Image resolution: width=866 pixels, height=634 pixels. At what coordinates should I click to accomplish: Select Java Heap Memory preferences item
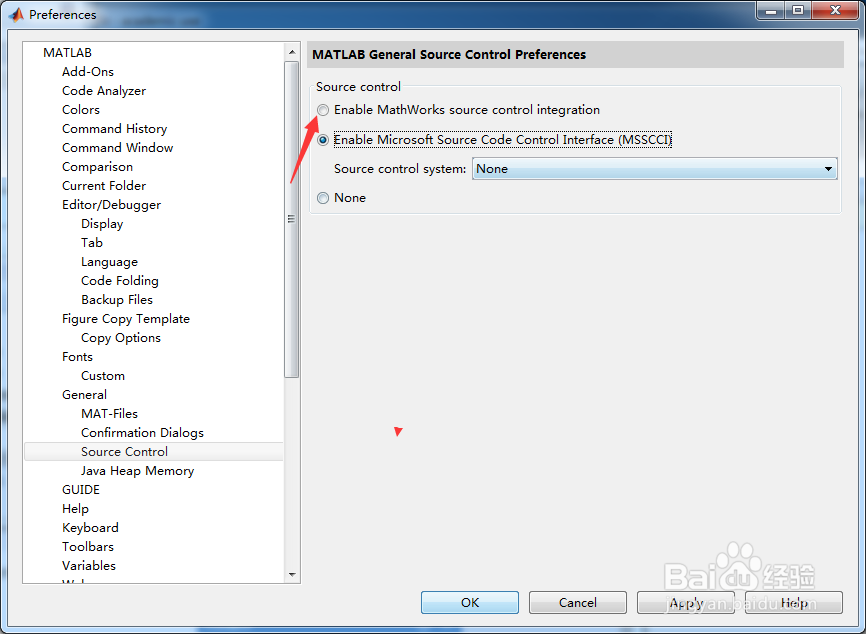pos(138,471)
